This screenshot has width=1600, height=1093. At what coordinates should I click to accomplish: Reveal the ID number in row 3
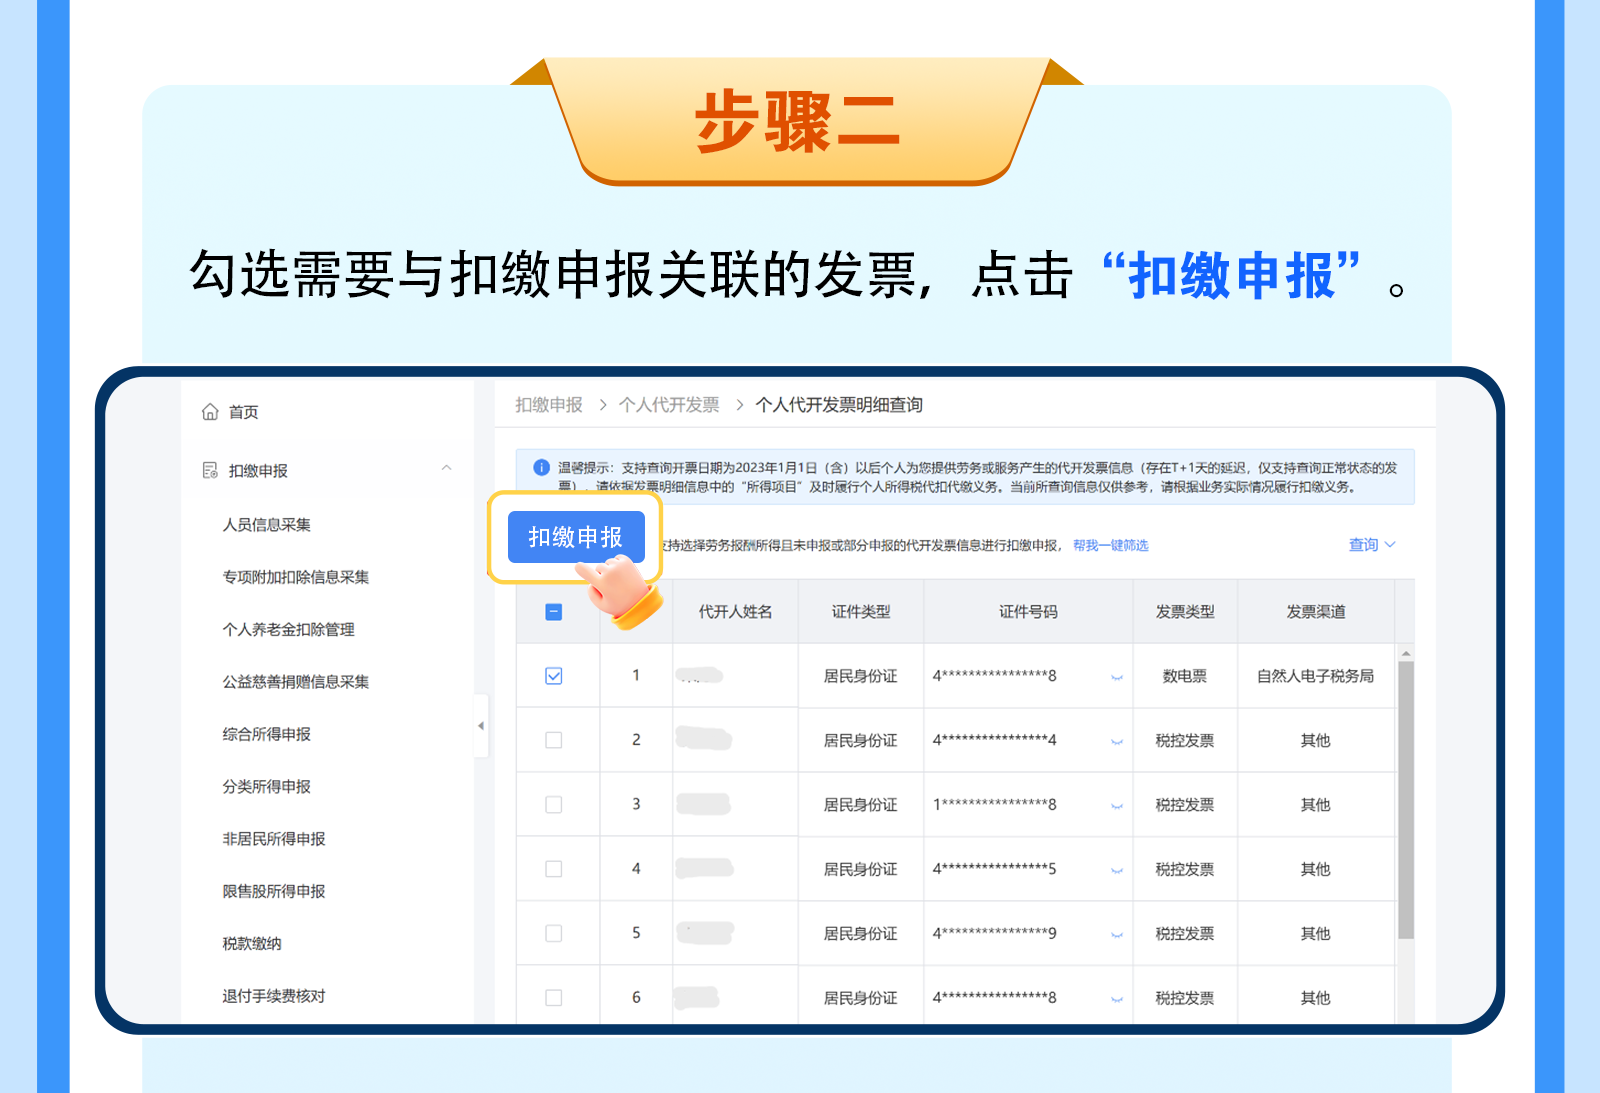tap(1117, 806)
